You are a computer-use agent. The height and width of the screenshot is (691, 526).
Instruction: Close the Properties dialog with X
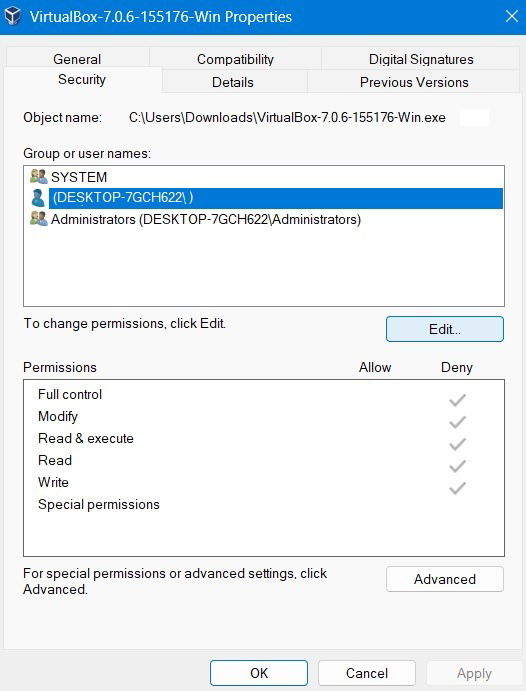(511, 16)
